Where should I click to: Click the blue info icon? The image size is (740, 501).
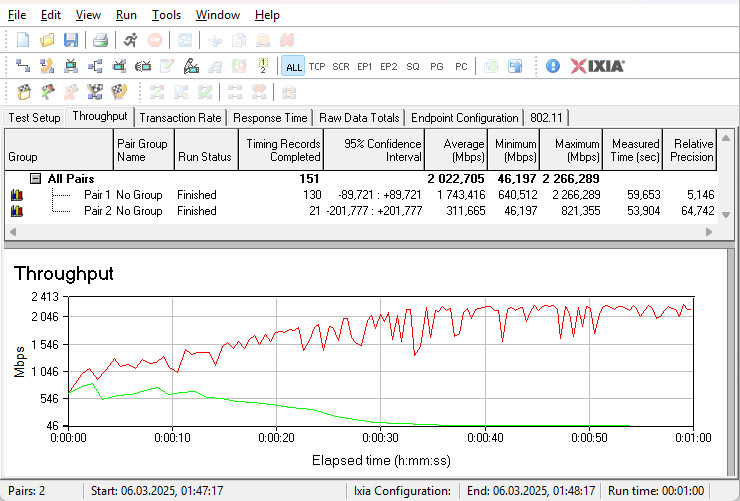(x=553, y=66)
